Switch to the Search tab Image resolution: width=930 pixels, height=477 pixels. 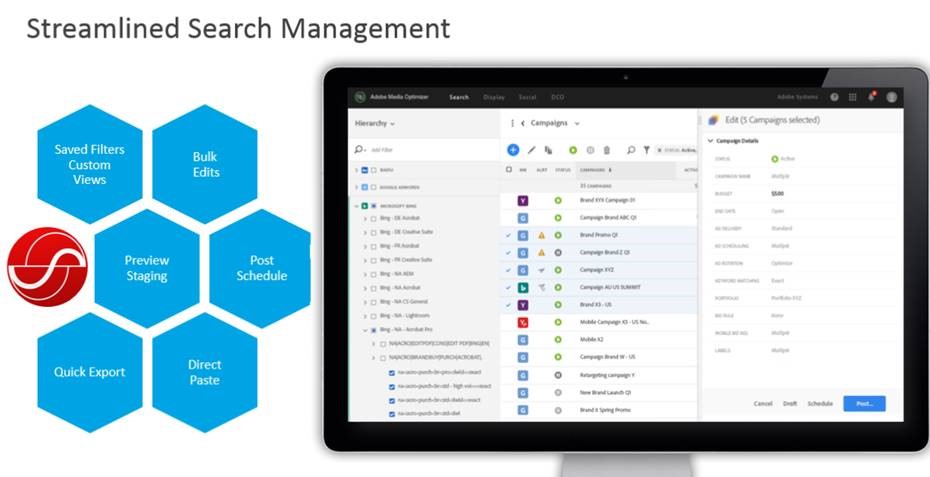click(459, 97)
